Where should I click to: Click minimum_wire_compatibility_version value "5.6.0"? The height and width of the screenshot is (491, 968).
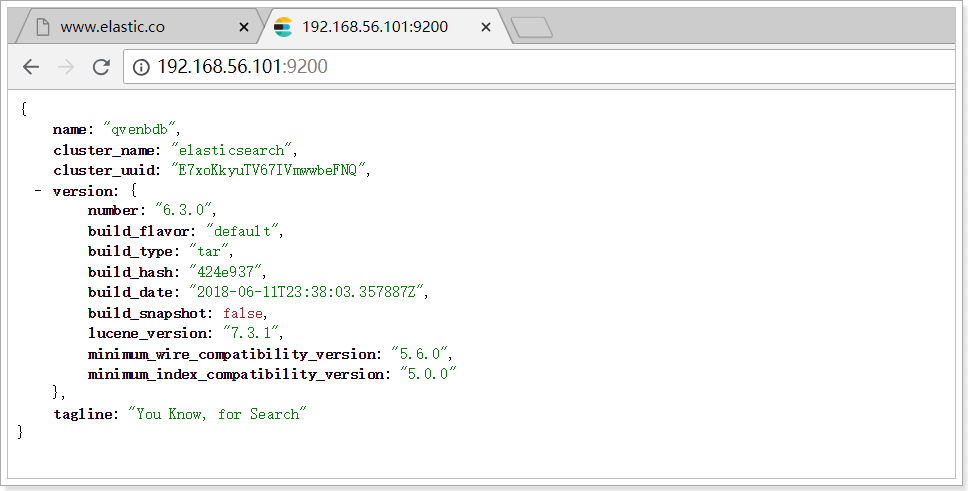coord(420,354)
